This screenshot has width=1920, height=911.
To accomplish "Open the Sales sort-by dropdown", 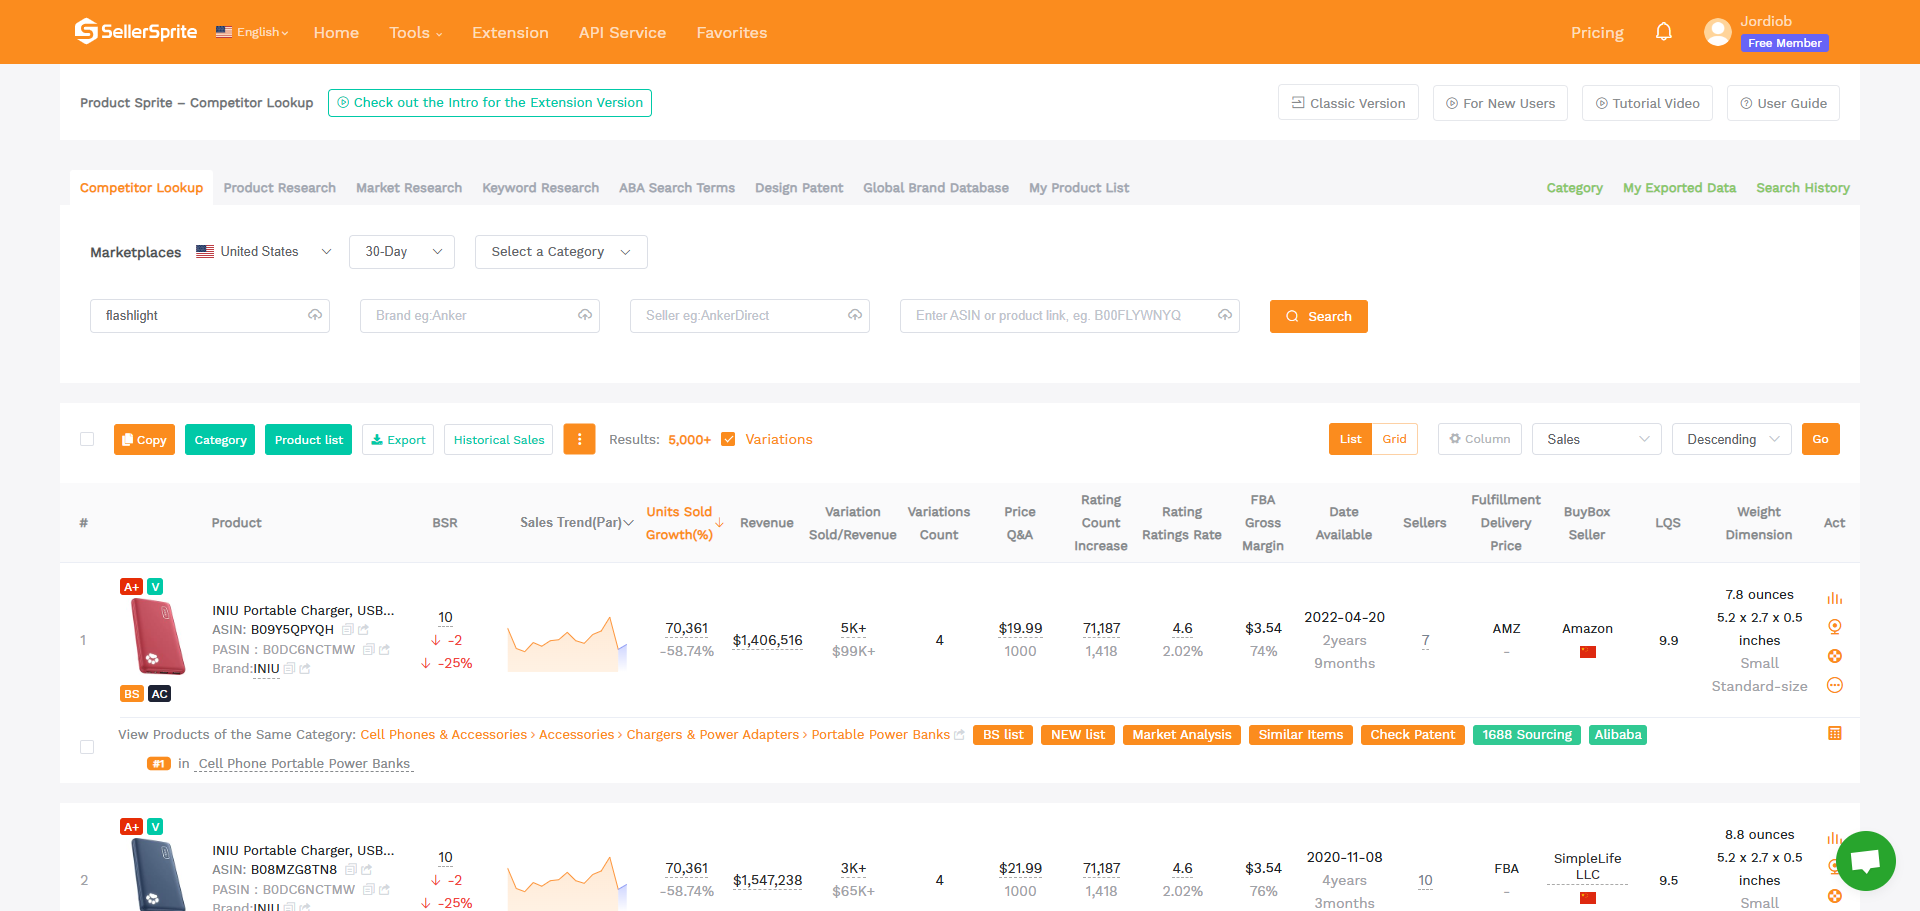I will [x=1597, y=439].
